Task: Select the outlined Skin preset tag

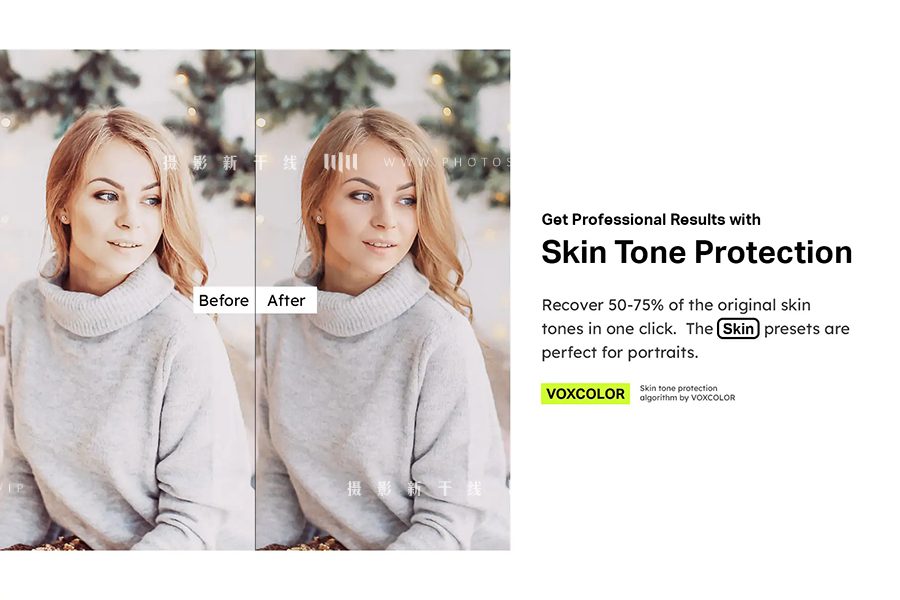Action: click(x=738, y=328)
